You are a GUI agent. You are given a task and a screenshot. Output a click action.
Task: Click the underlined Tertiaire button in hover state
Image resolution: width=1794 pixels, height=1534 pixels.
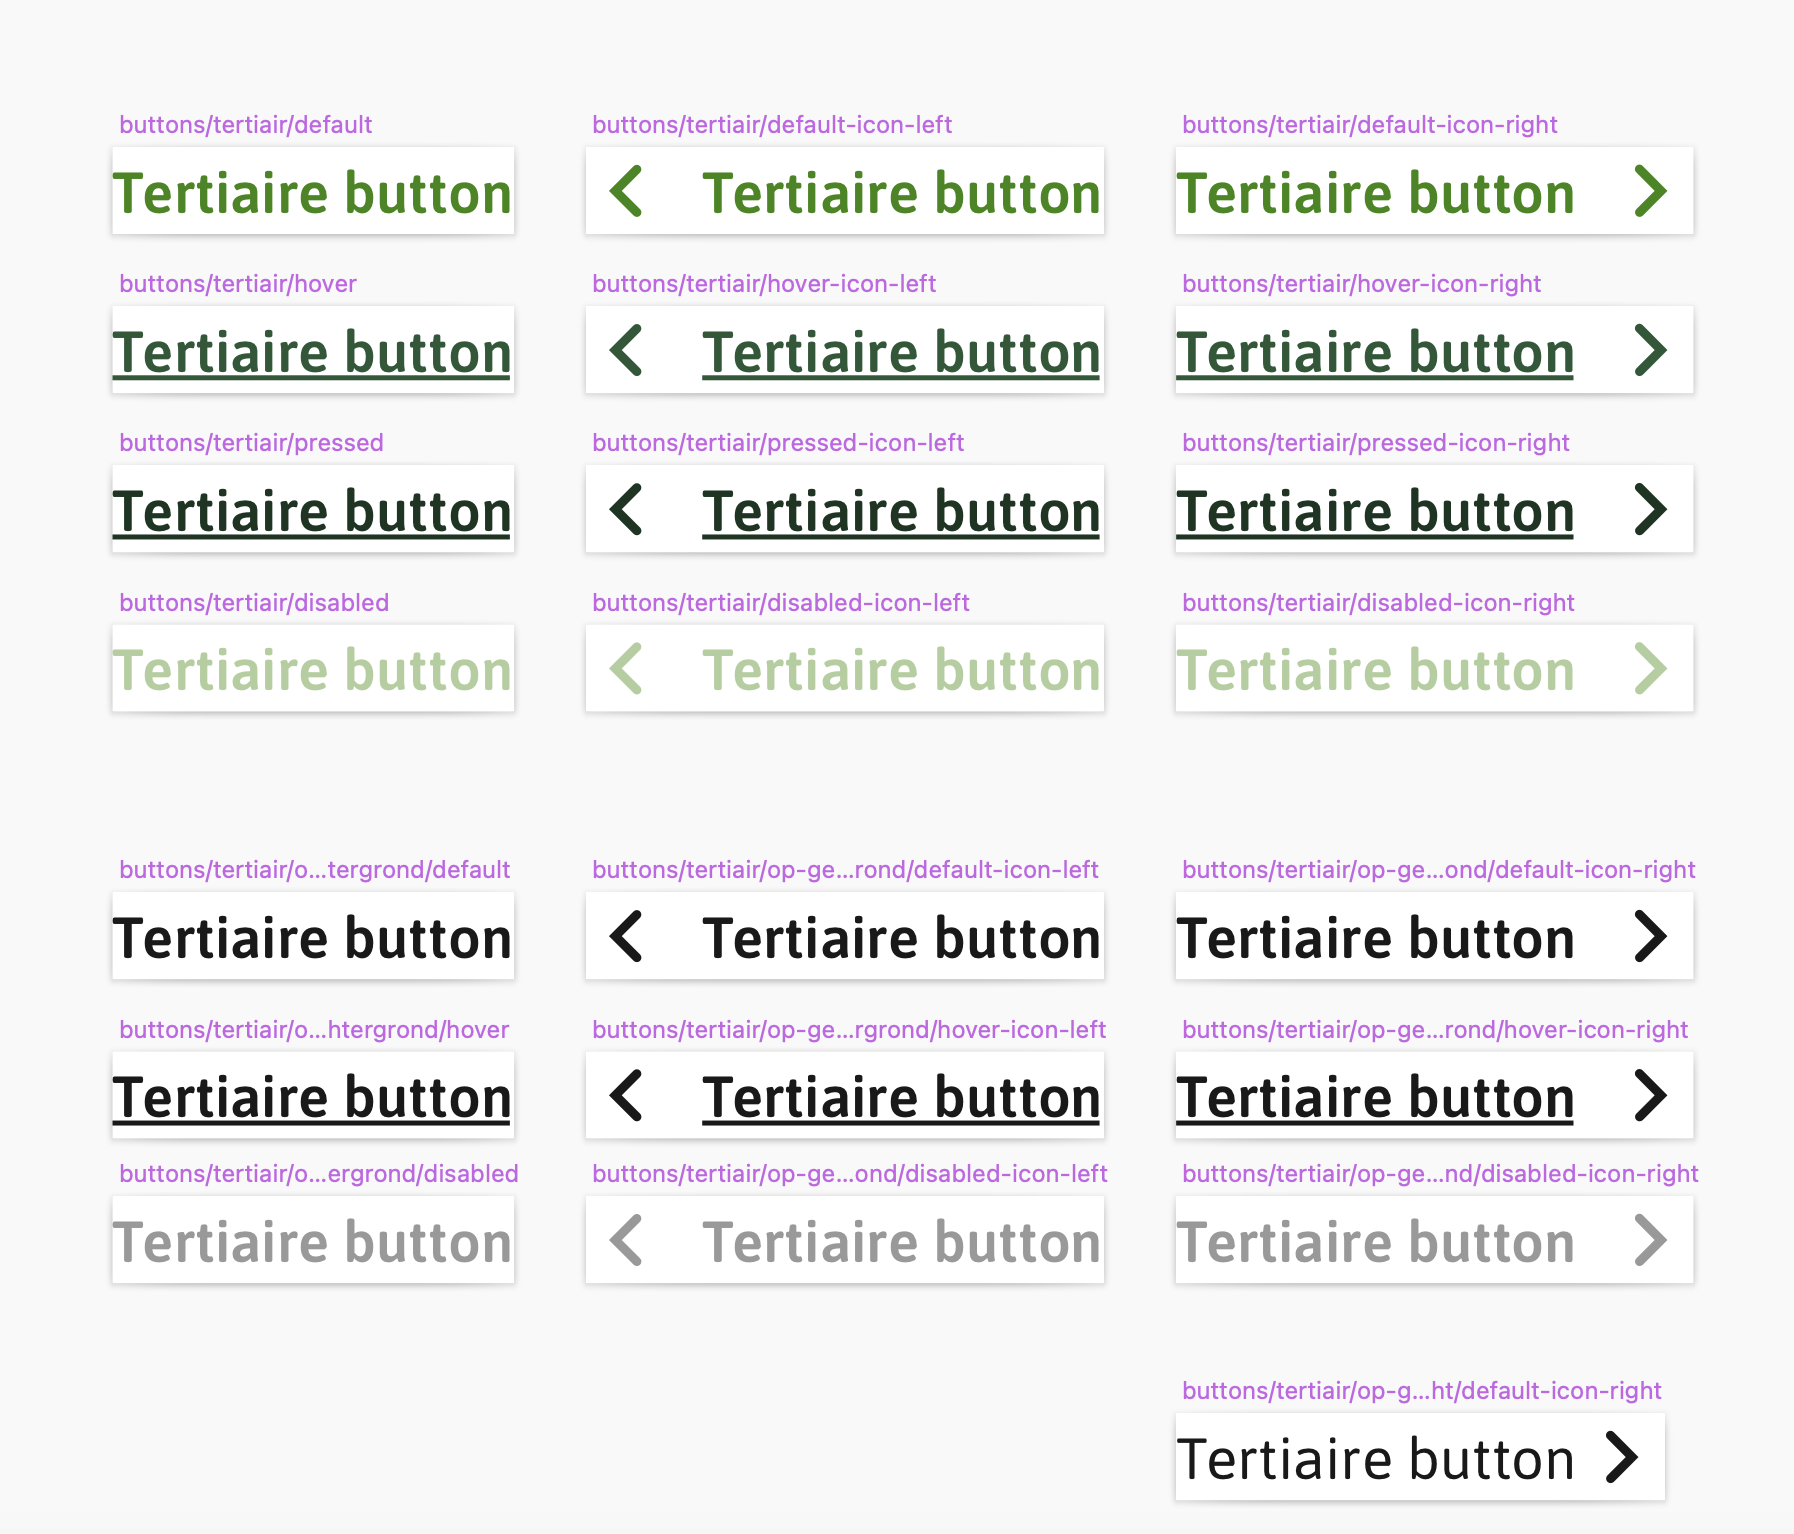pos(313,350)
